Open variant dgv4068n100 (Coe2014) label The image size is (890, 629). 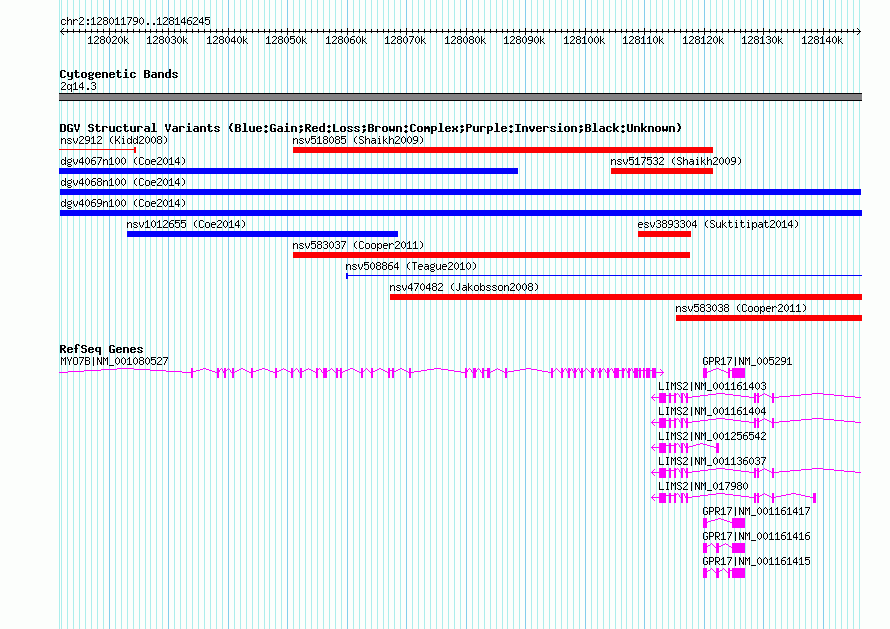(x=123, y=182)
